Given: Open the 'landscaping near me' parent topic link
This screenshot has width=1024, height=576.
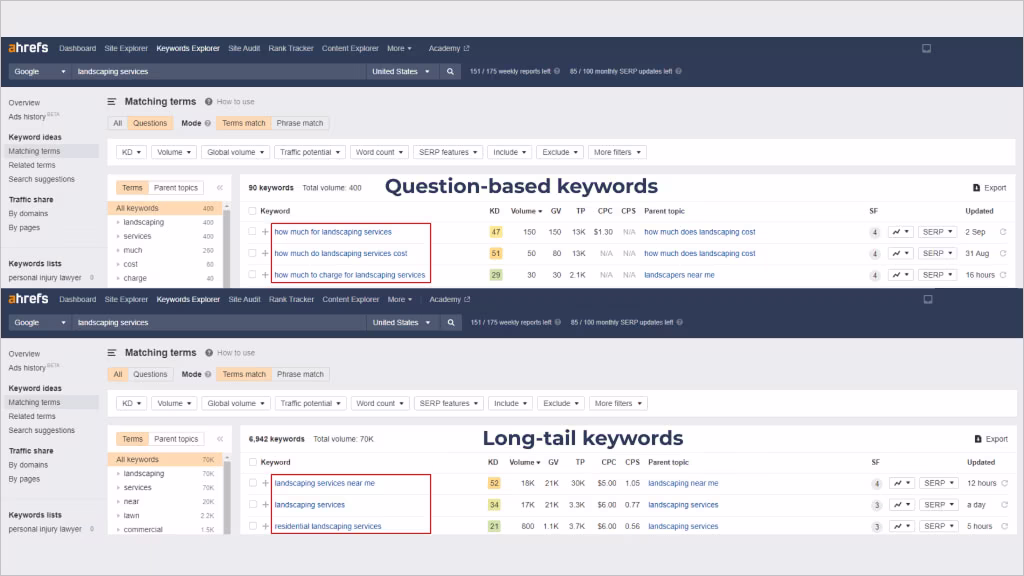Looking at the screenshot, I should click(683, 483).
